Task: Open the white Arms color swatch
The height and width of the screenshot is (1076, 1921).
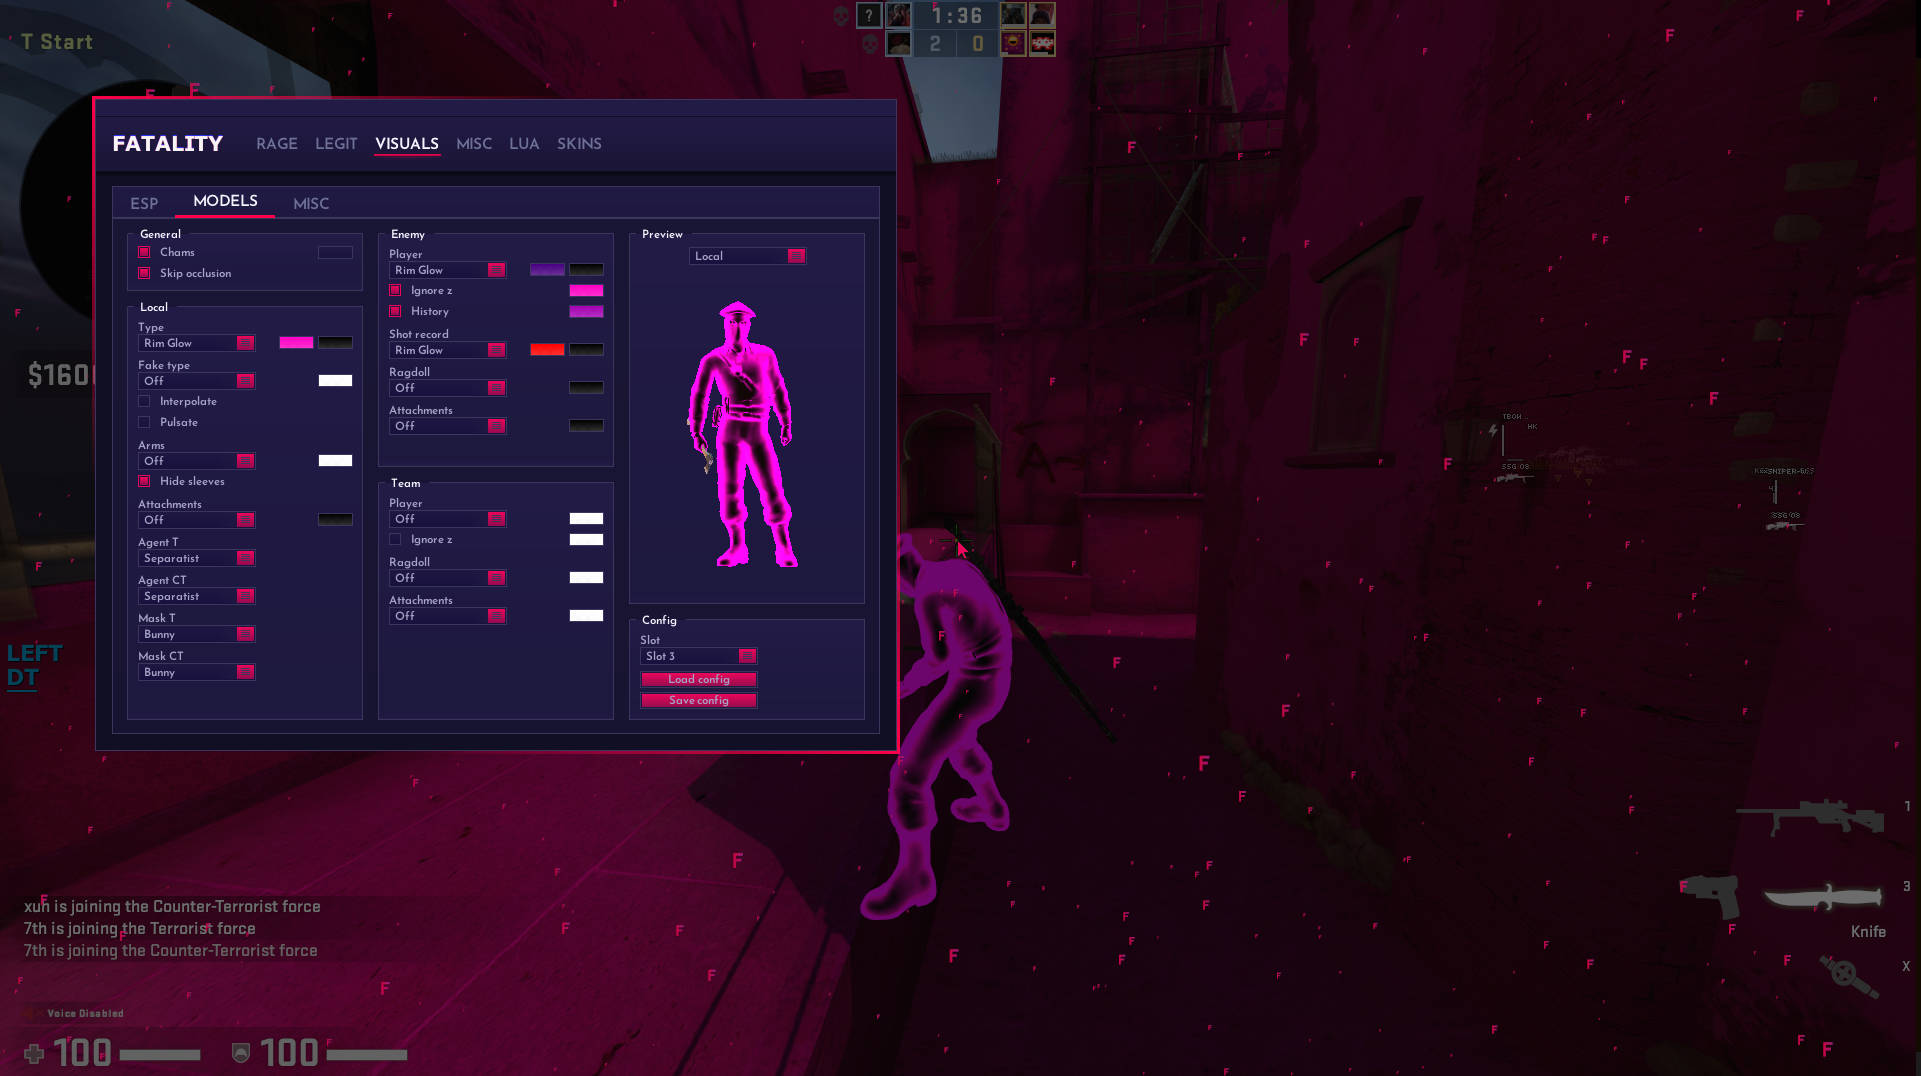Action: (335, 460)
